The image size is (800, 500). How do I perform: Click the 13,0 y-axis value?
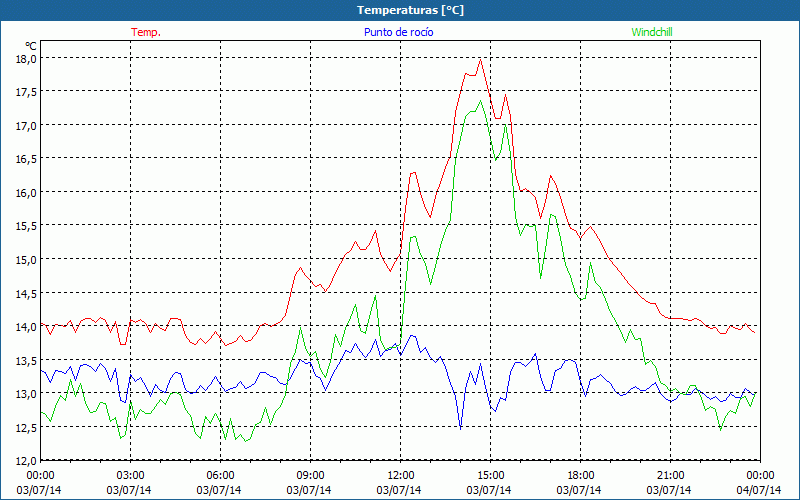click(x=27, y=394)
